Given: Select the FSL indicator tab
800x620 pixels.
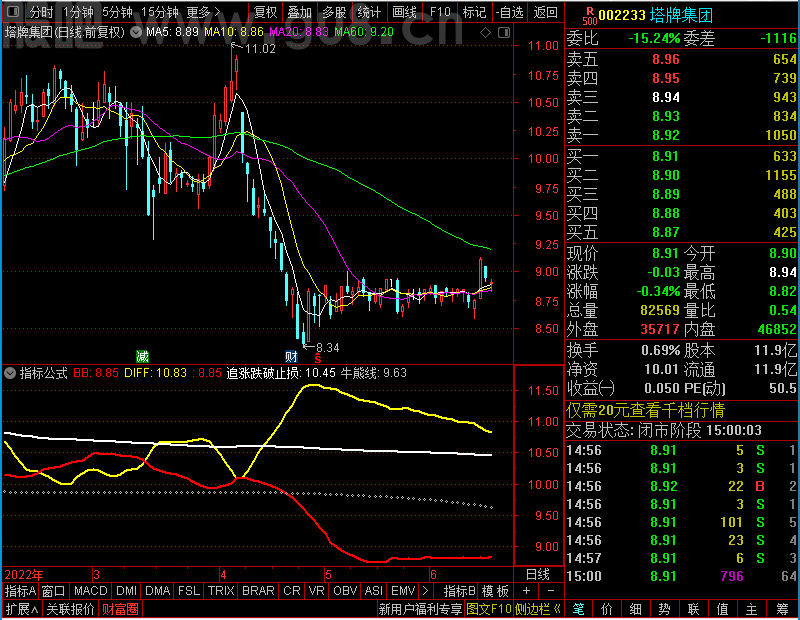Looking at the screenshot, I should tap(189, 591).
